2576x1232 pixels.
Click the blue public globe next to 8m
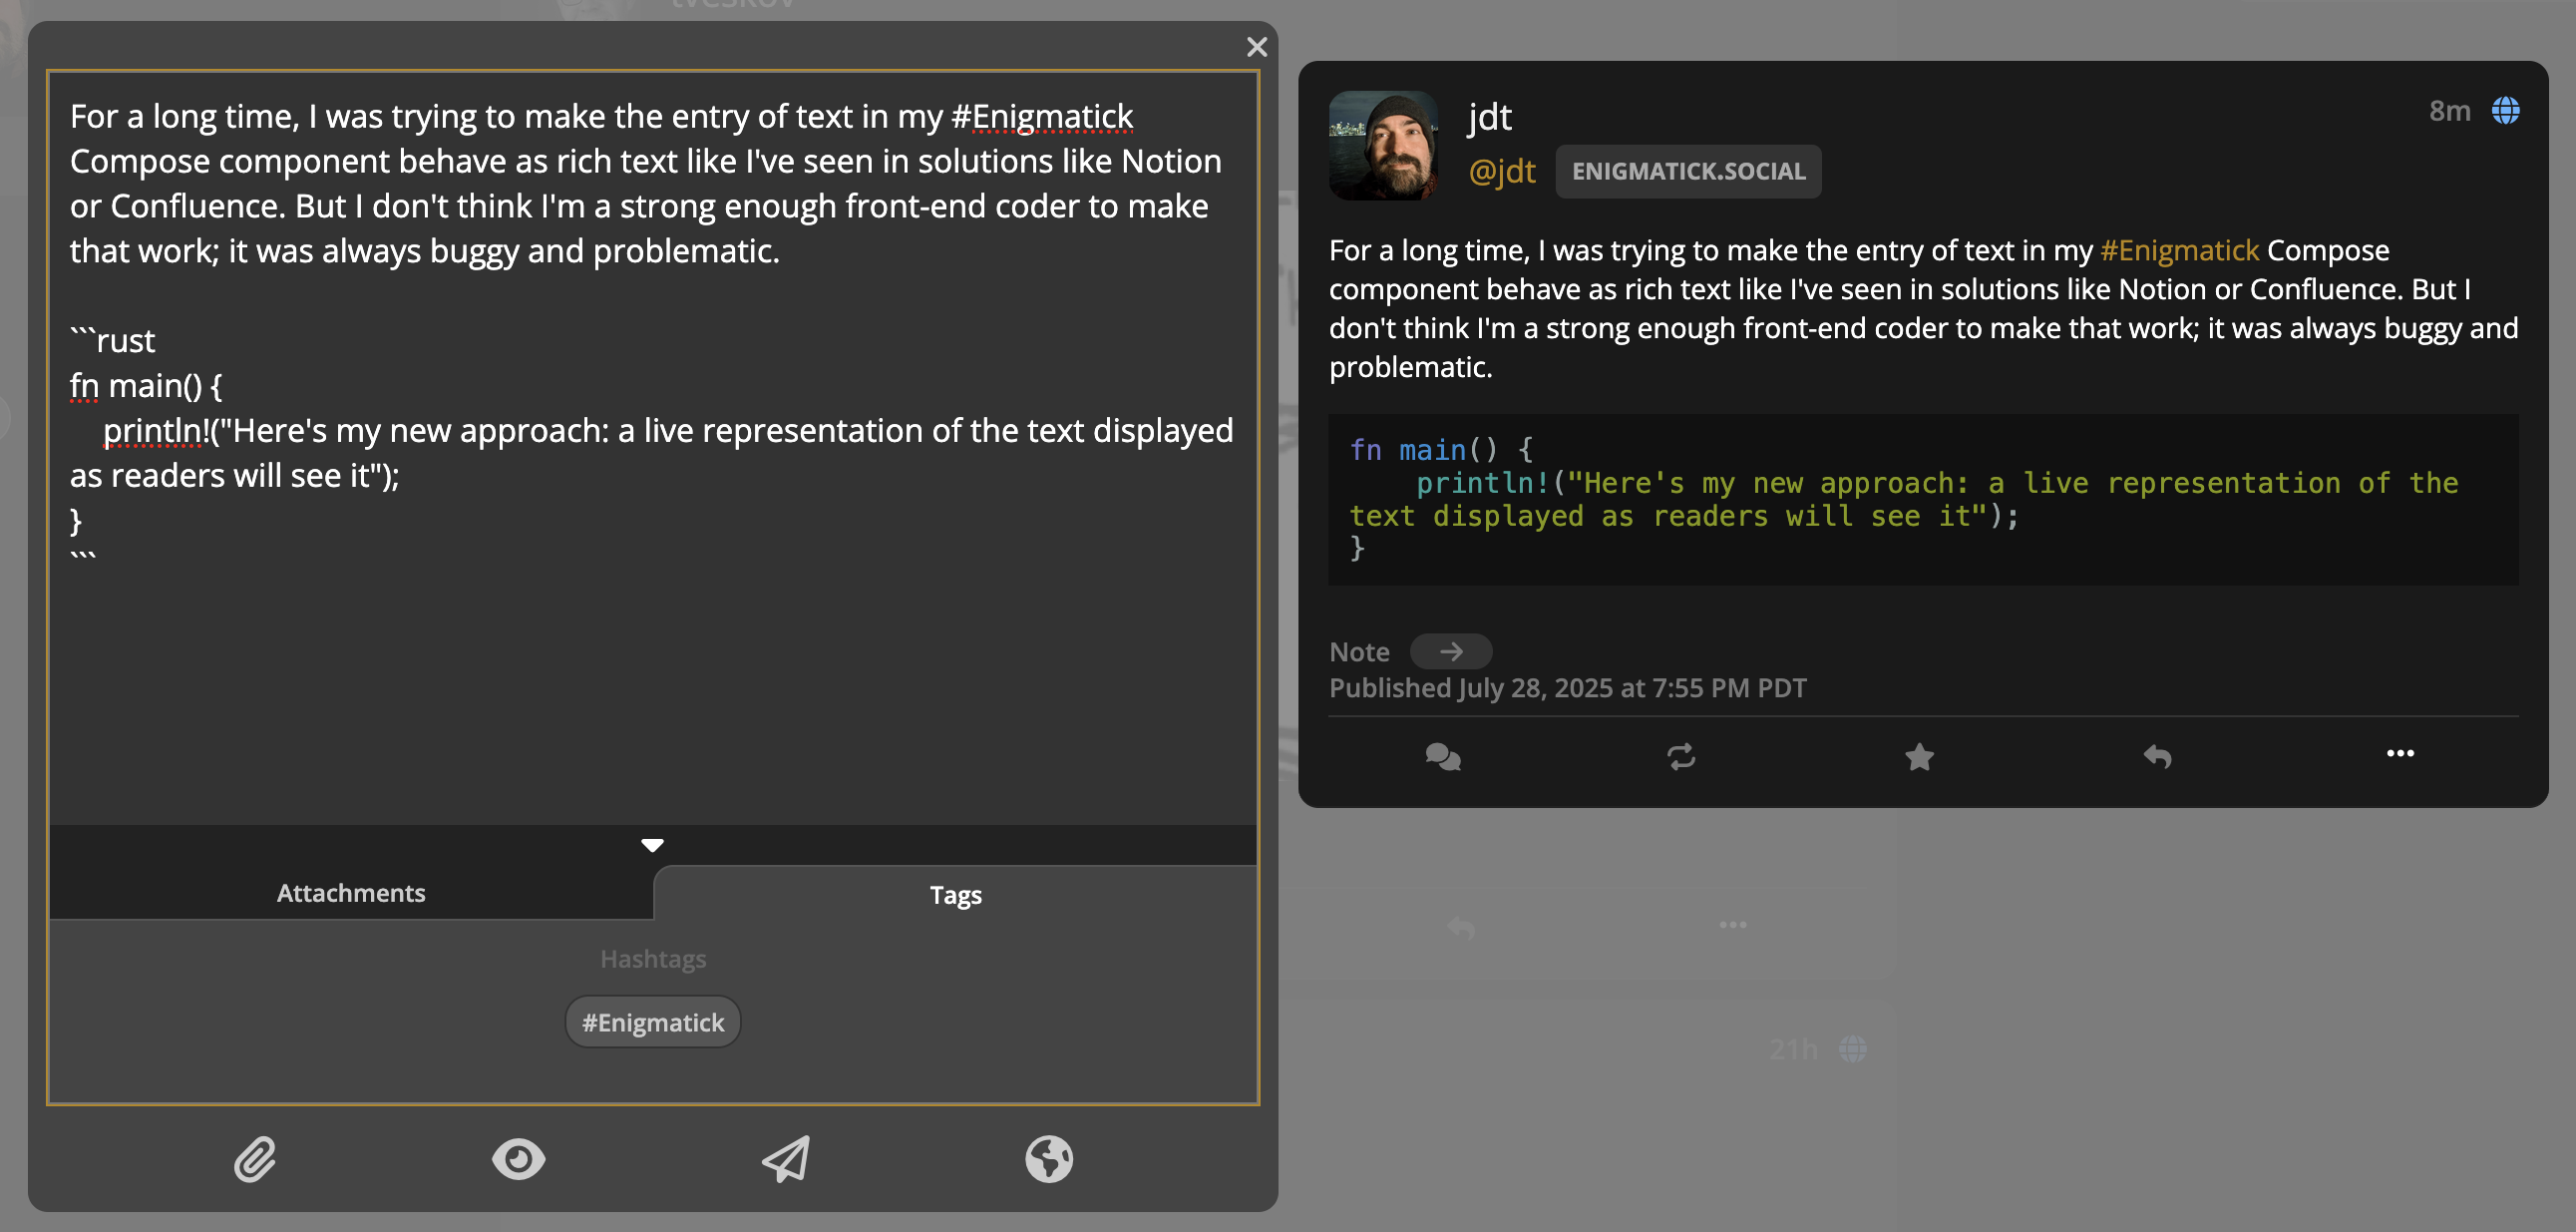(2504, 110)
